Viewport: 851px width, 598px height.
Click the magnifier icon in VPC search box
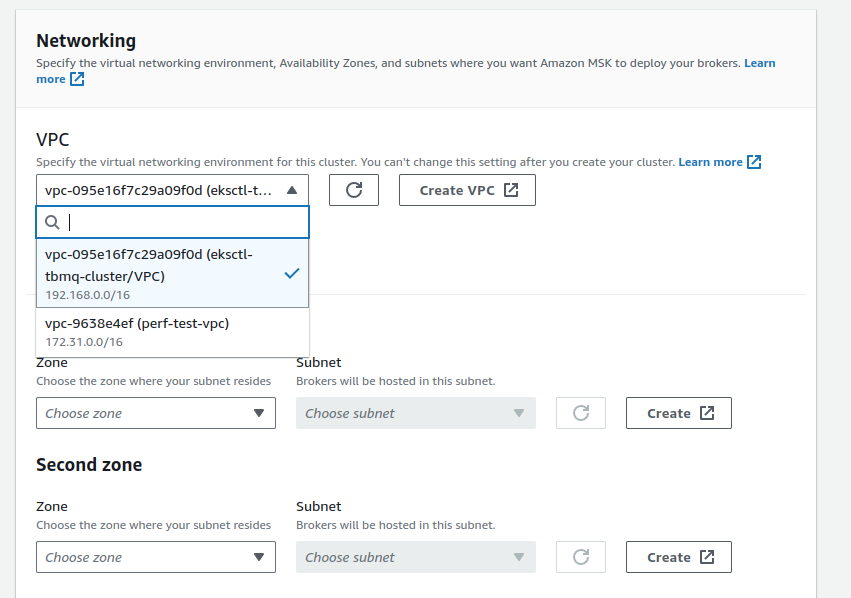click(x=53, y=222)
